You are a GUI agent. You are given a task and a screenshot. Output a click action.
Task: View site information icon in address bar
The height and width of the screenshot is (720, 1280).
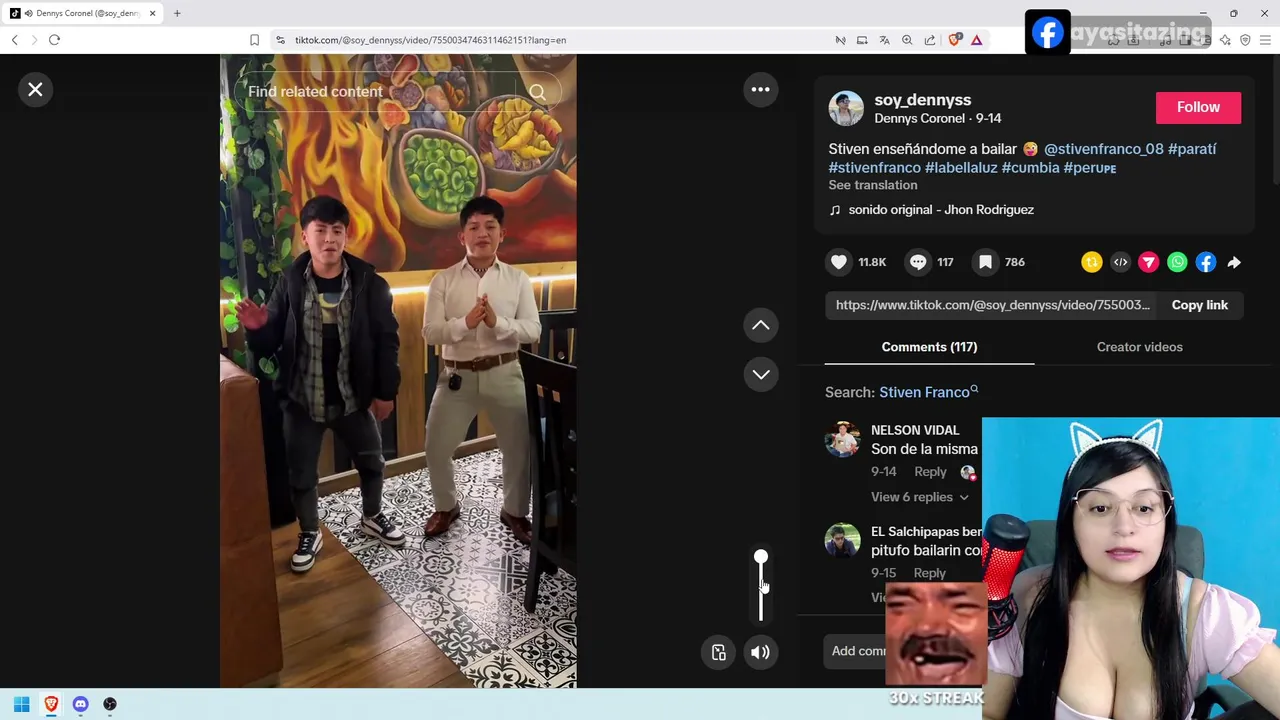(280, 40)
